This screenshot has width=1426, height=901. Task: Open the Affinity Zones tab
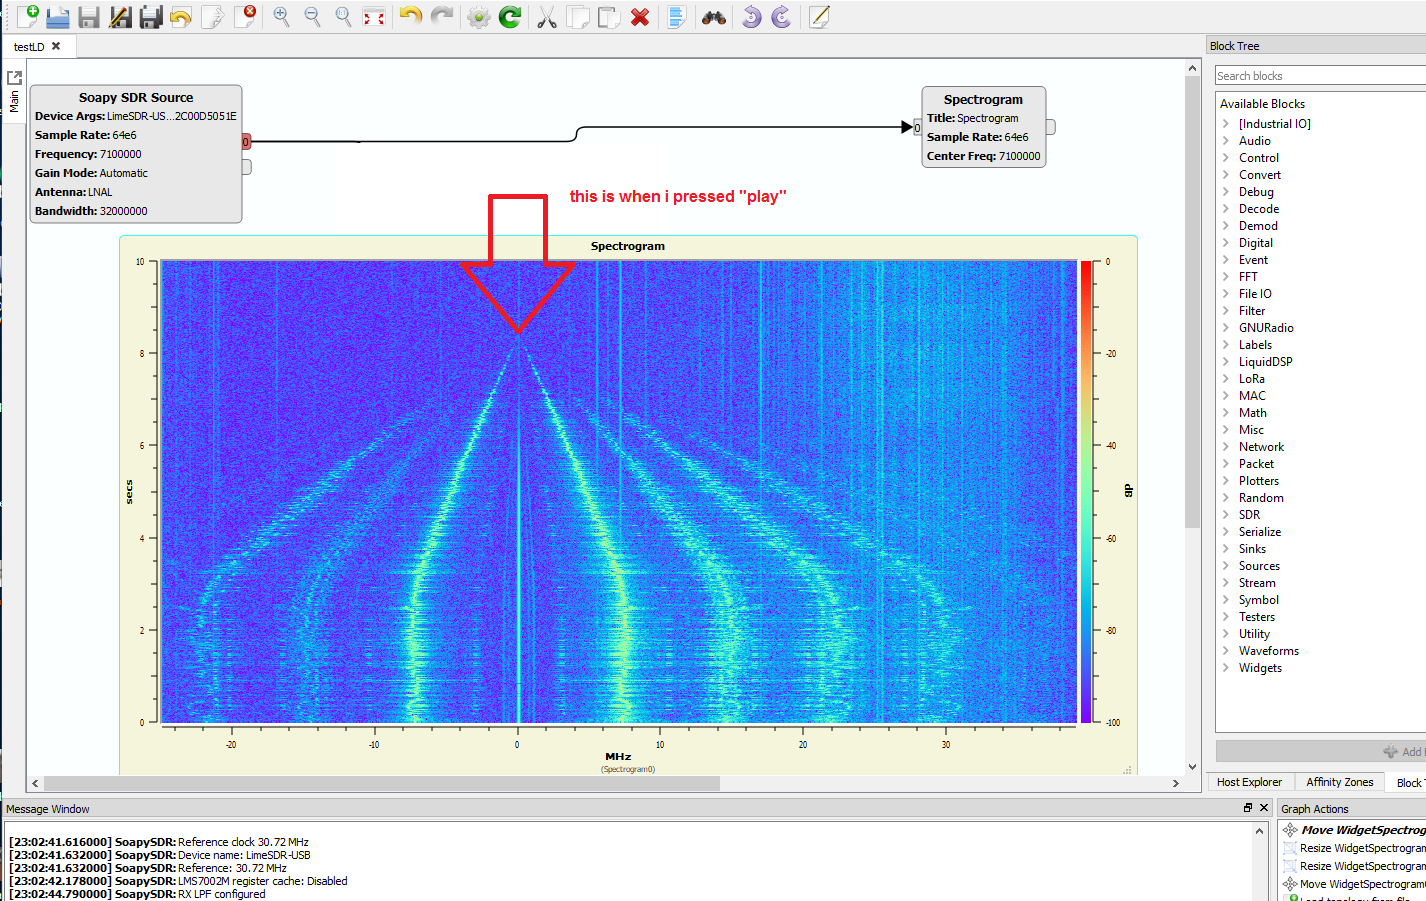point(1339,782)
